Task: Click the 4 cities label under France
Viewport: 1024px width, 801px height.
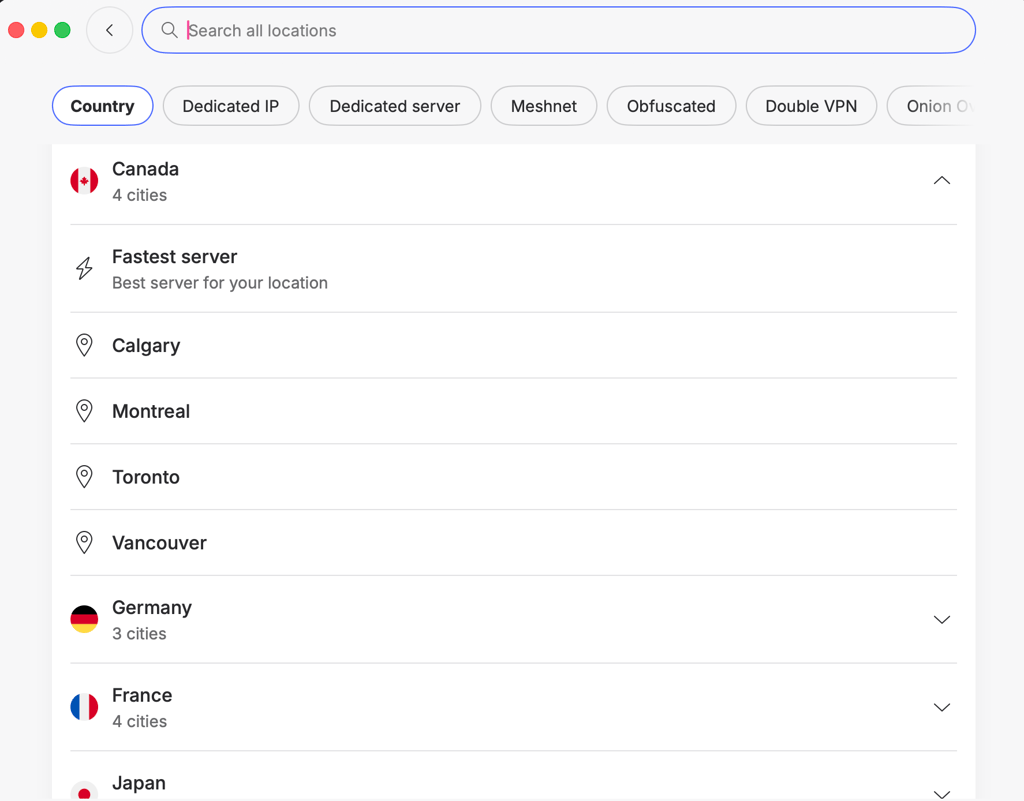Action: point(140,721)
